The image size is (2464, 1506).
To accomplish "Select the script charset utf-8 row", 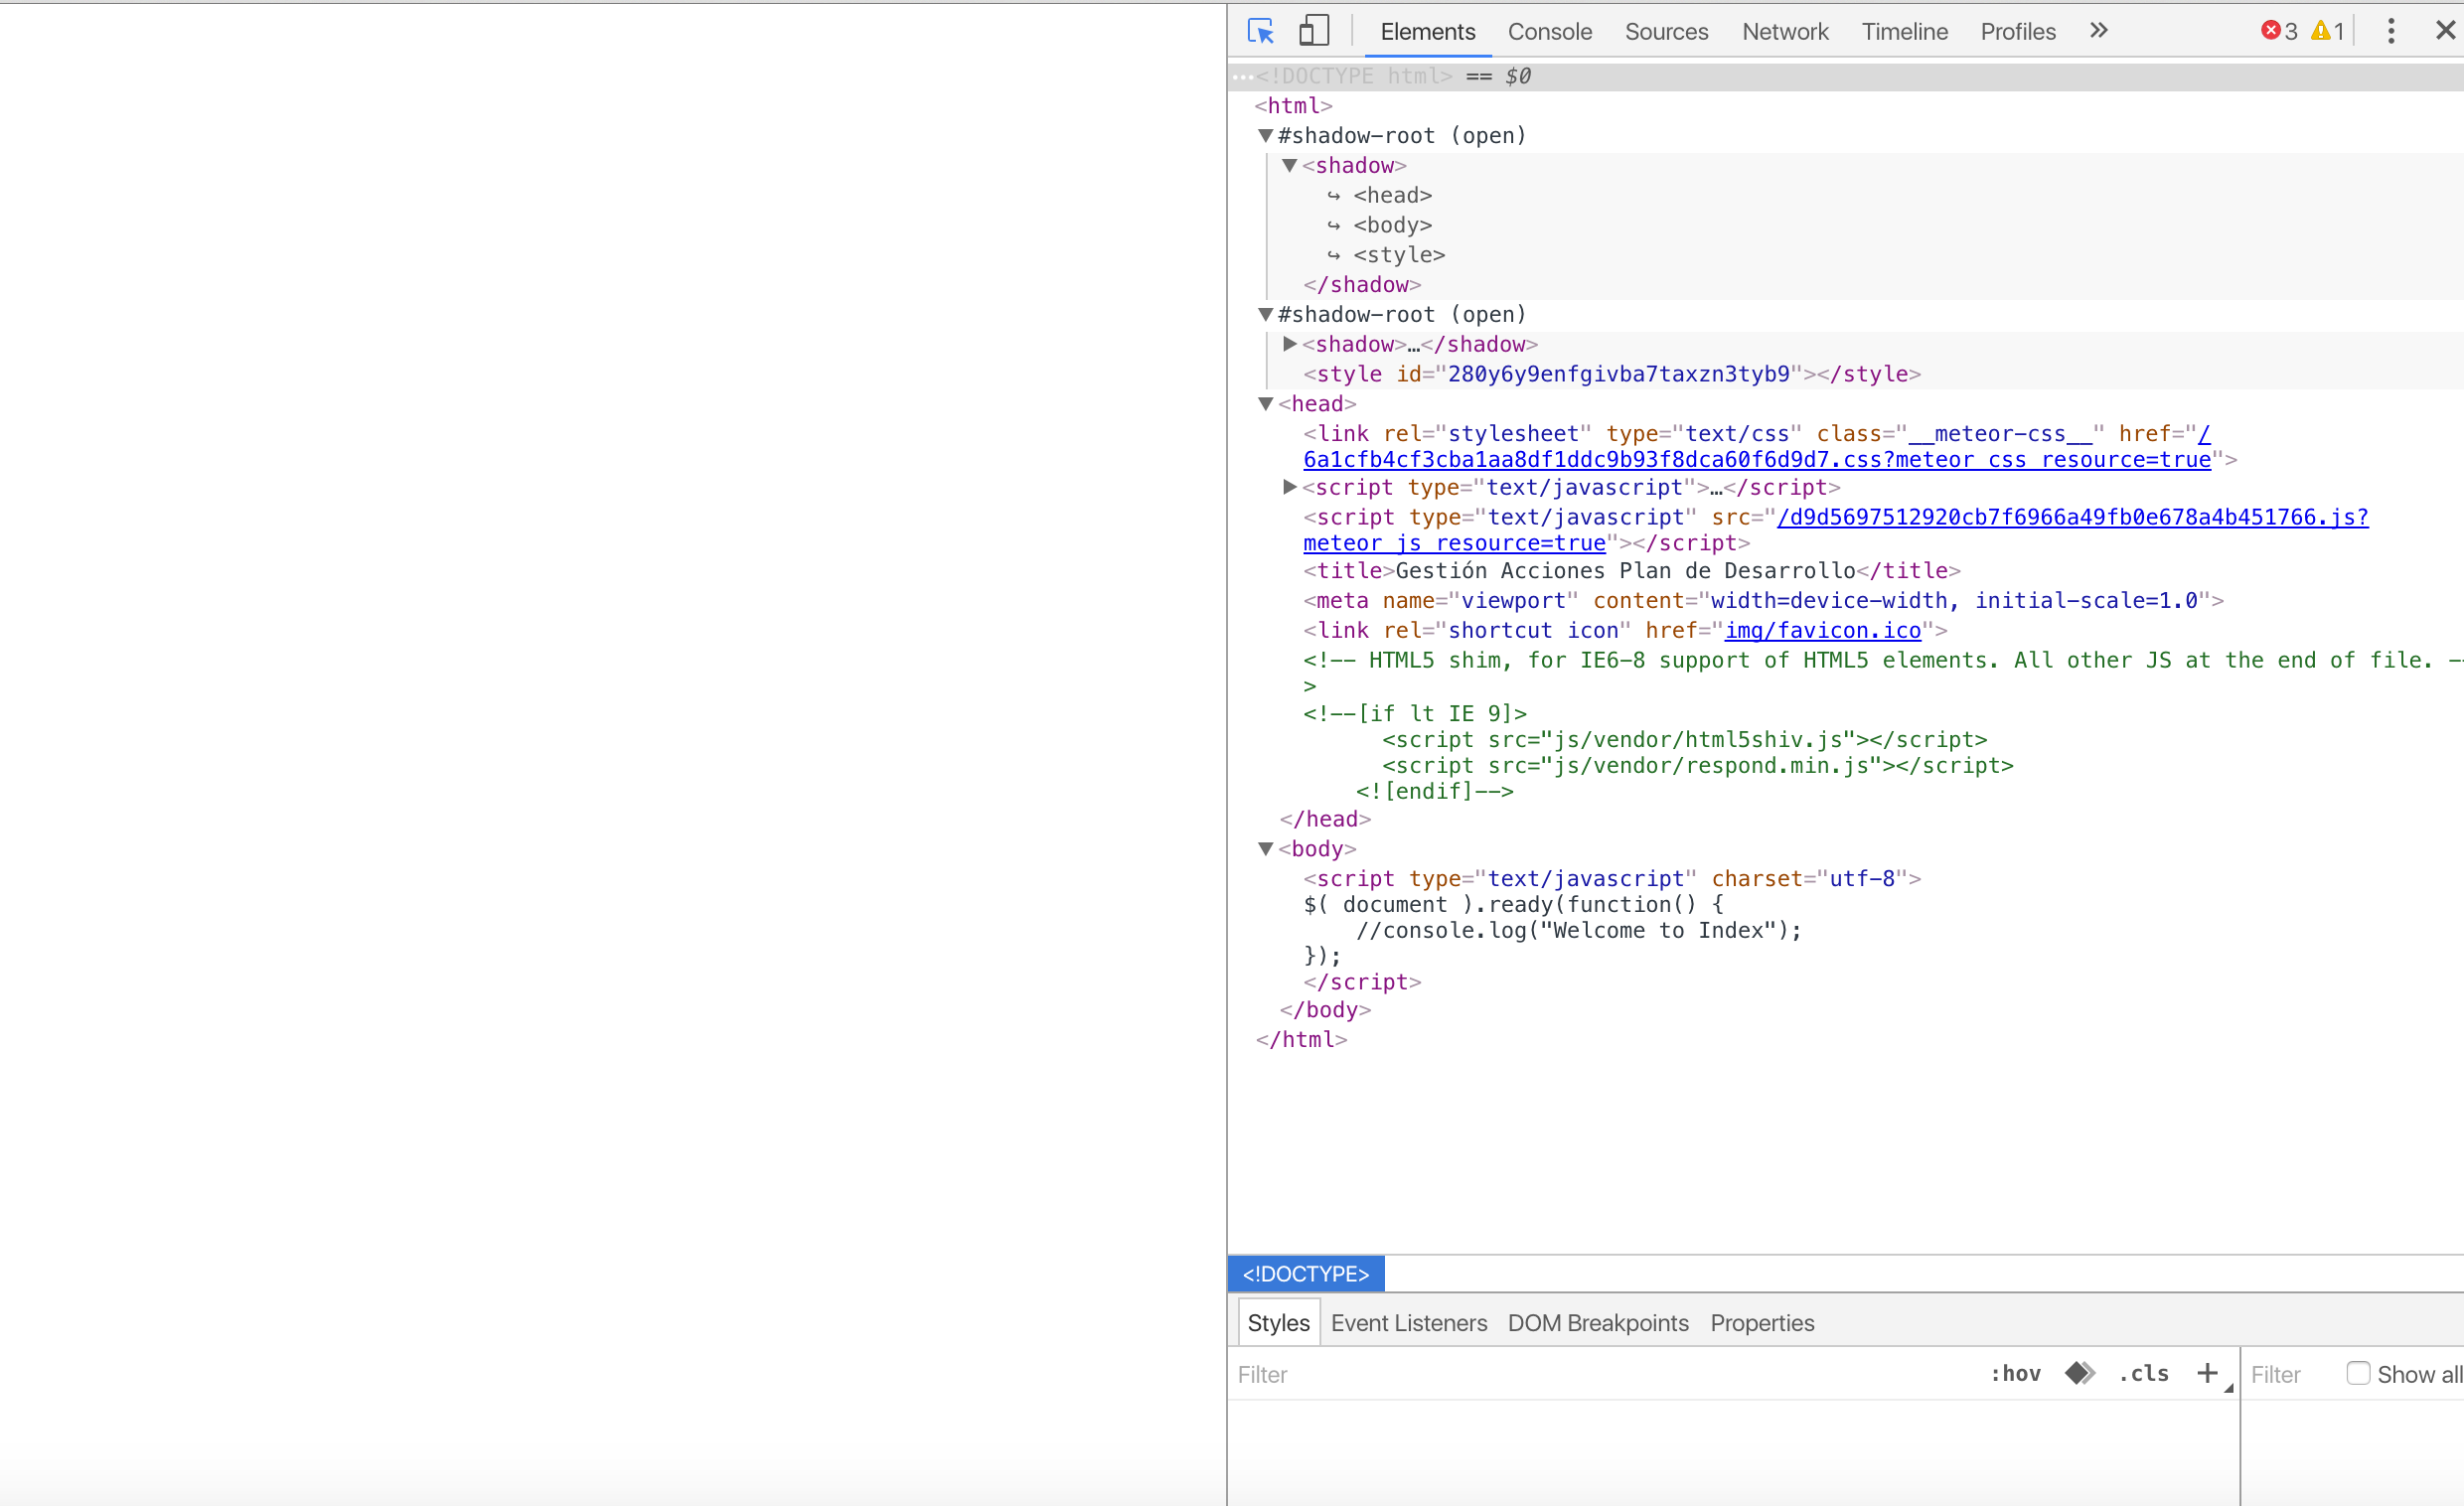I will pyautogui.click(x=1612, y=878).
